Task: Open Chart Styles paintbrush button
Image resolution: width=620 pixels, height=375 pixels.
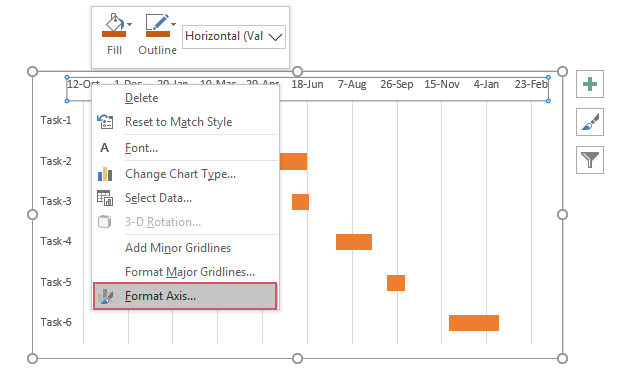Action: [590, 122]
